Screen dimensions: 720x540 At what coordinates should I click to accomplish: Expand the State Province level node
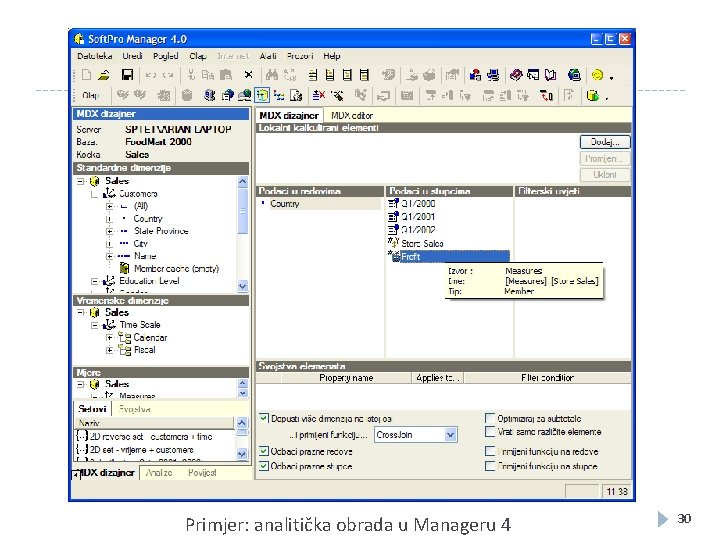tap(109, 231)
